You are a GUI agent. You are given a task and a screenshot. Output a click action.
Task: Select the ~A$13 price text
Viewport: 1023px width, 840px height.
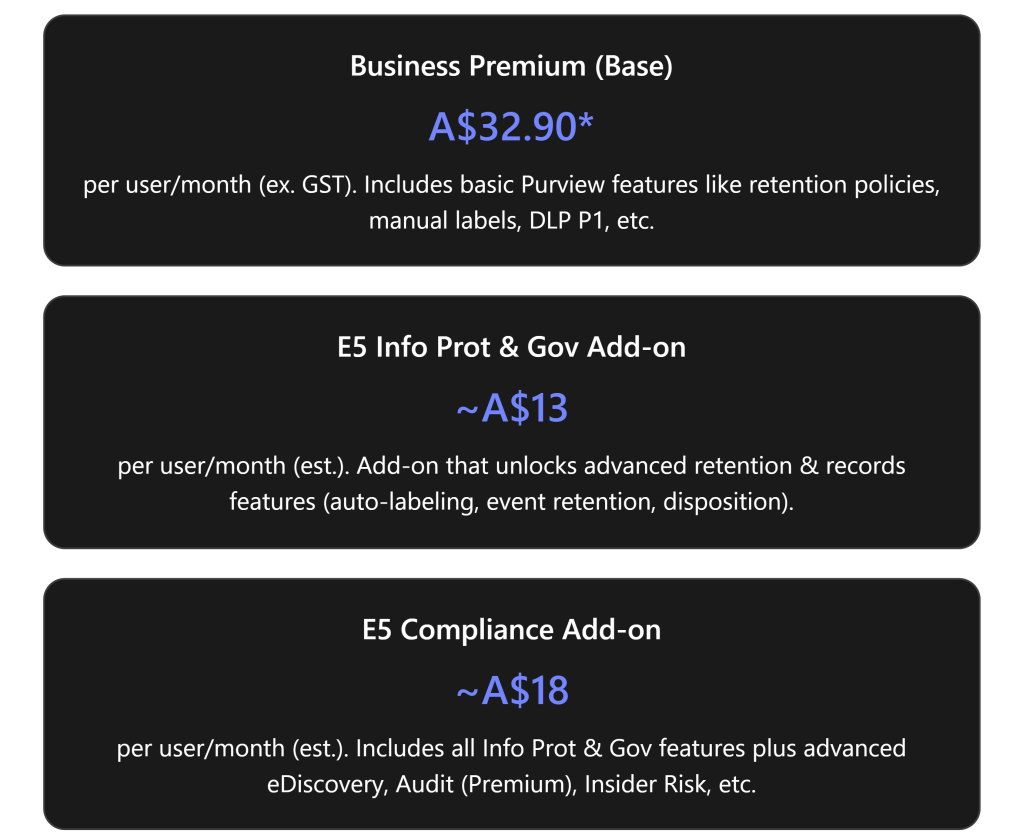[x=511, y=408]
